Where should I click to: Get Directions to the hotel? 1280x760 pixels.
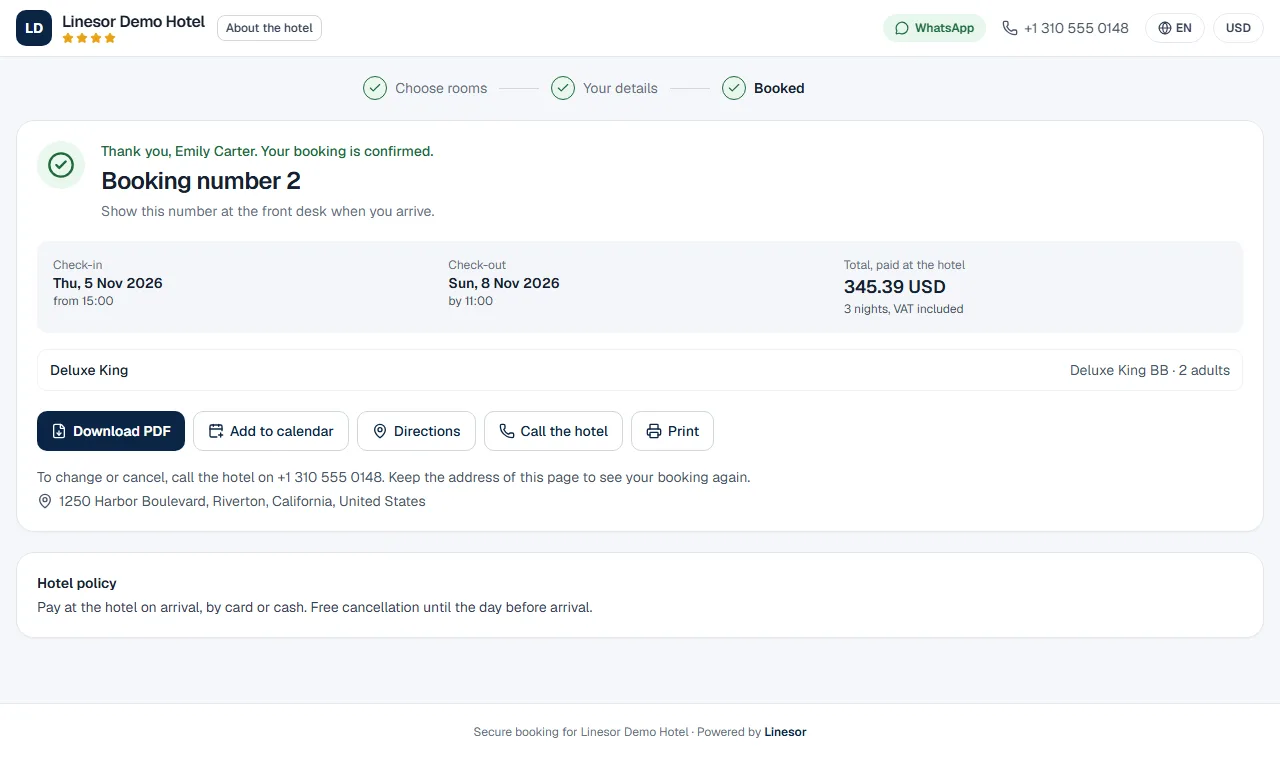click(416, 431)
